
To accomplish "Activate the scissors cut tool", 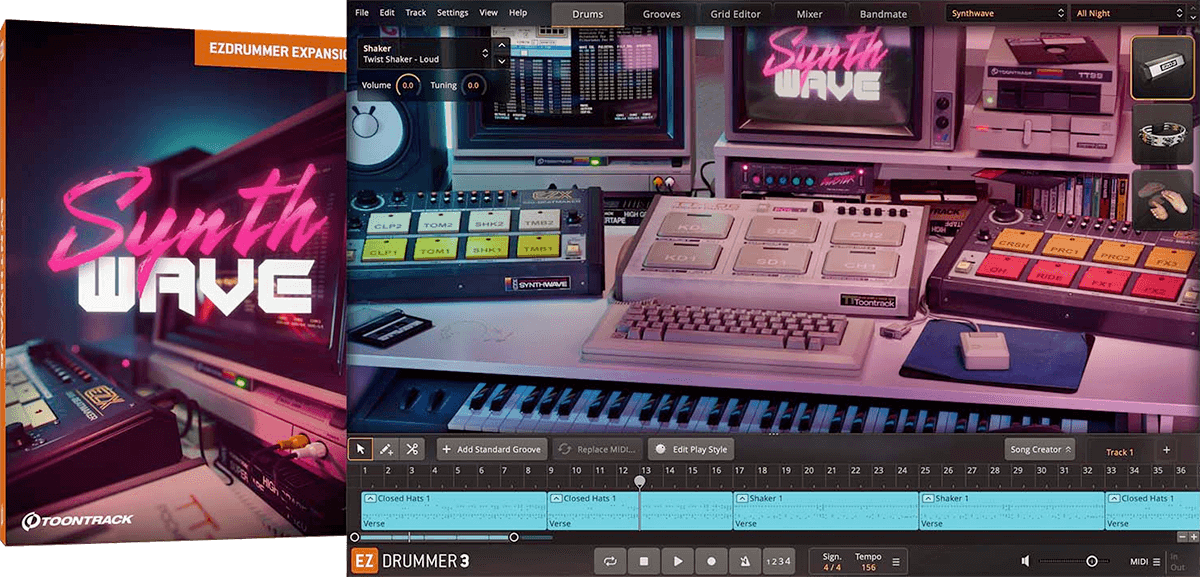I will [411, 449].
